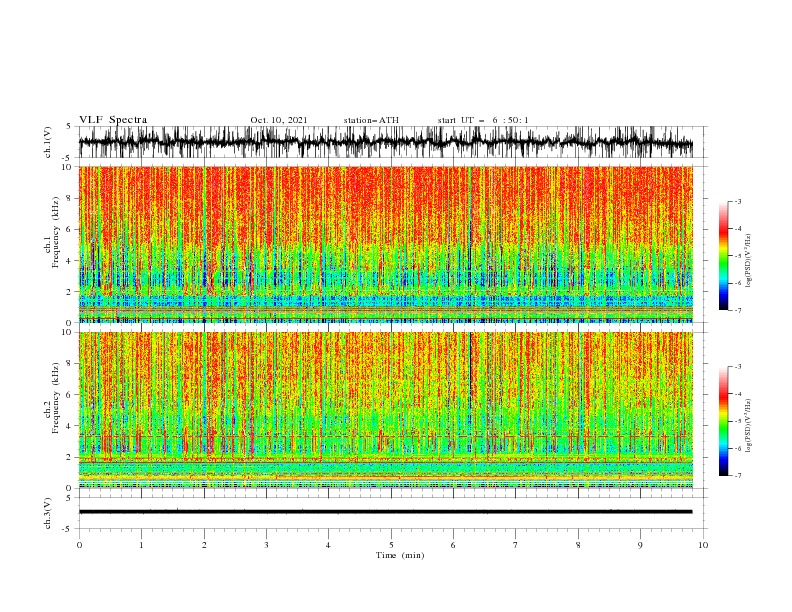This screenshot has height=612, width=792.
Task: Click time axis tick label "0"
Action: [79, 545]
